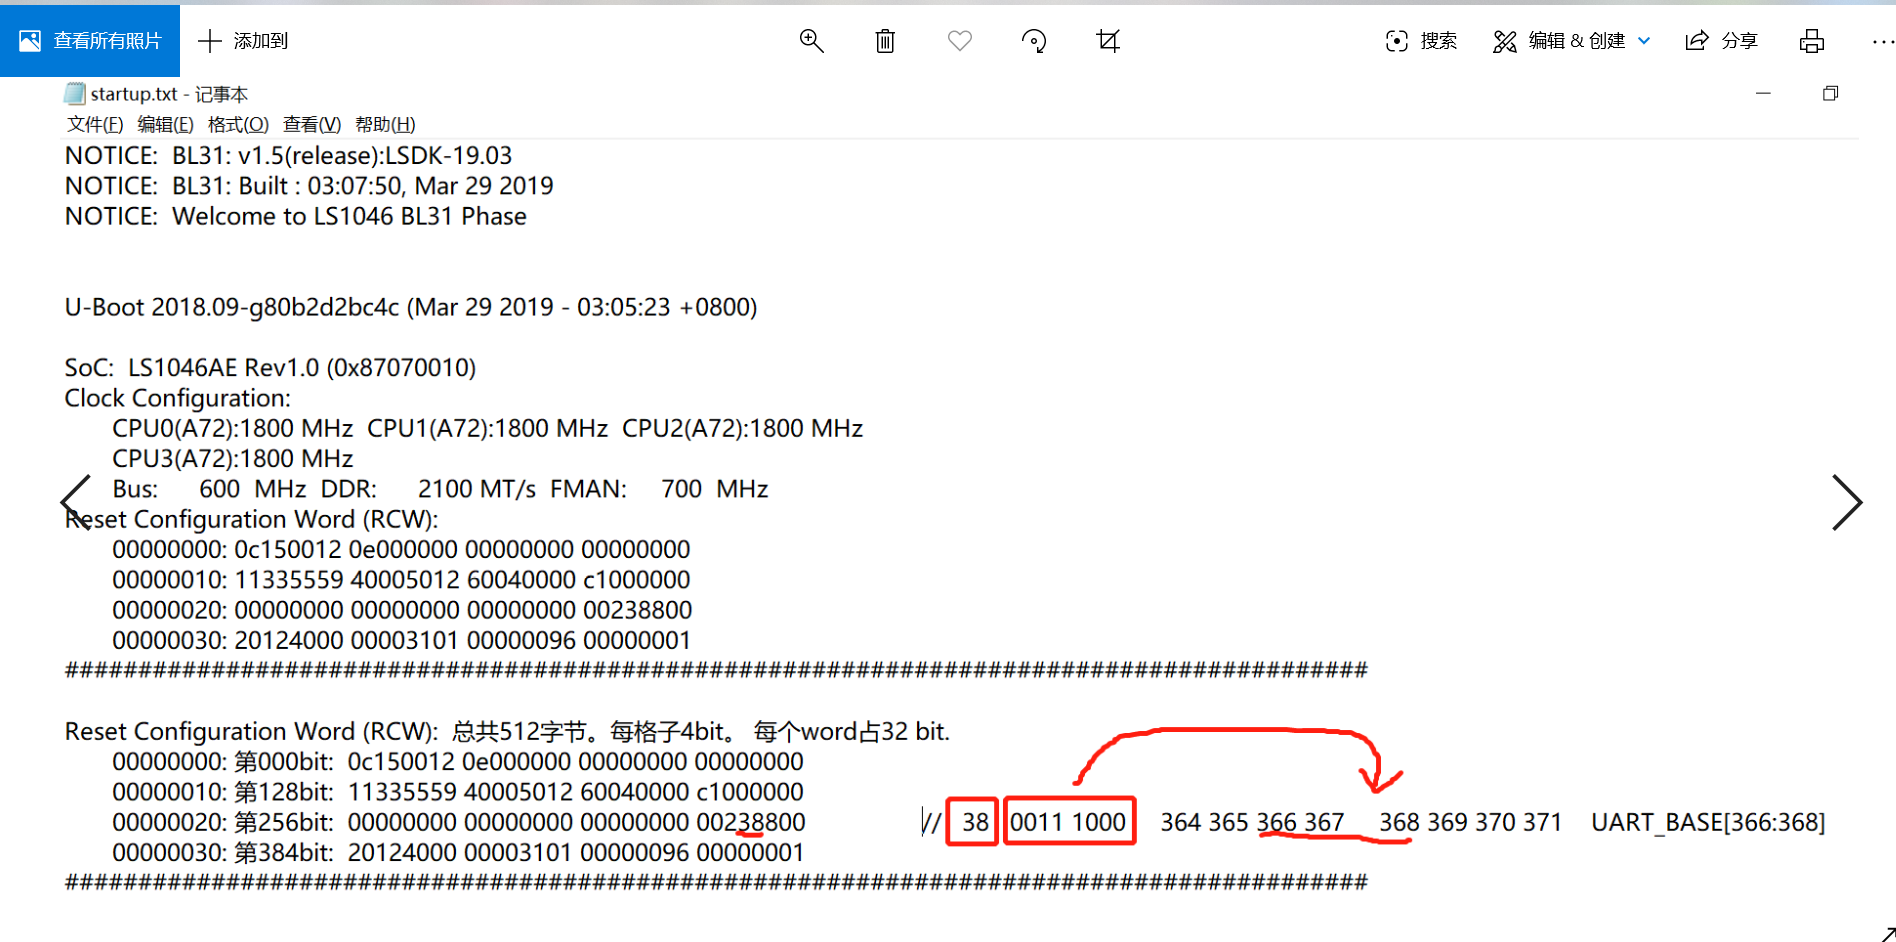1896x942 pixels.
Task: Share the photo via 分享
Action: coord(1721,41)
